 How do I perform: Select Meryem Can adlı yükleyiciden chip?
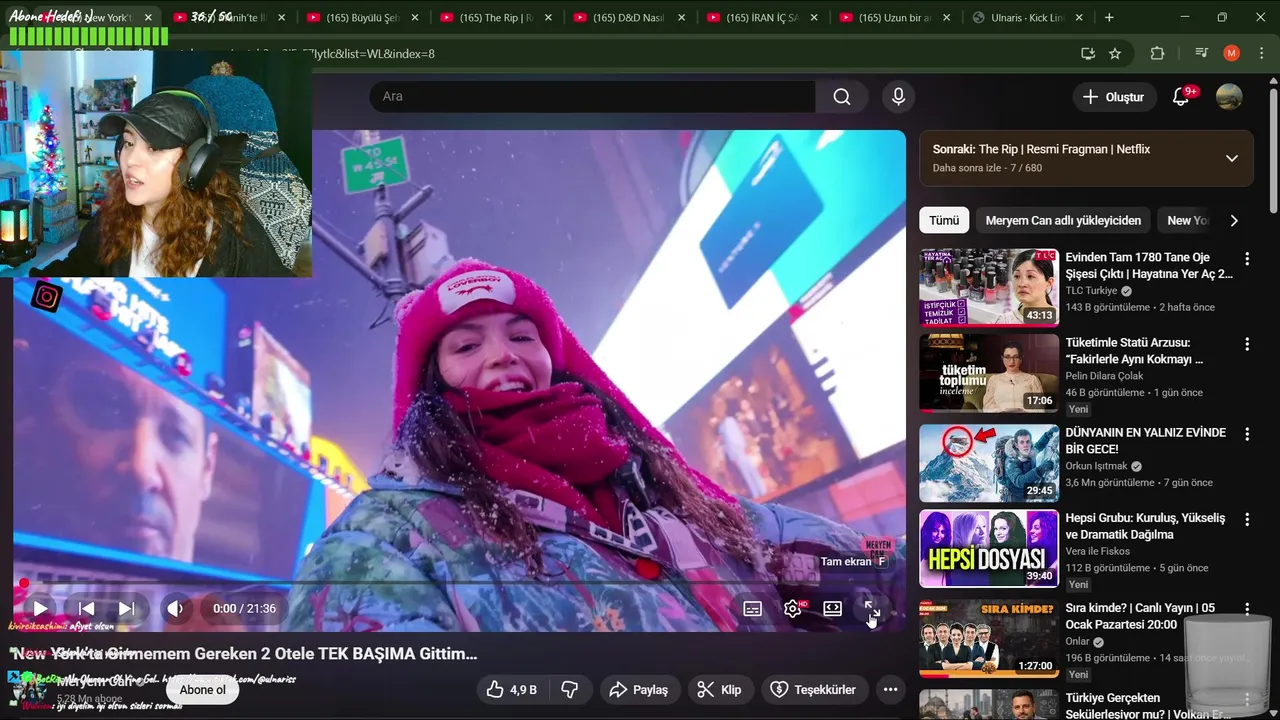point(1063,220)
